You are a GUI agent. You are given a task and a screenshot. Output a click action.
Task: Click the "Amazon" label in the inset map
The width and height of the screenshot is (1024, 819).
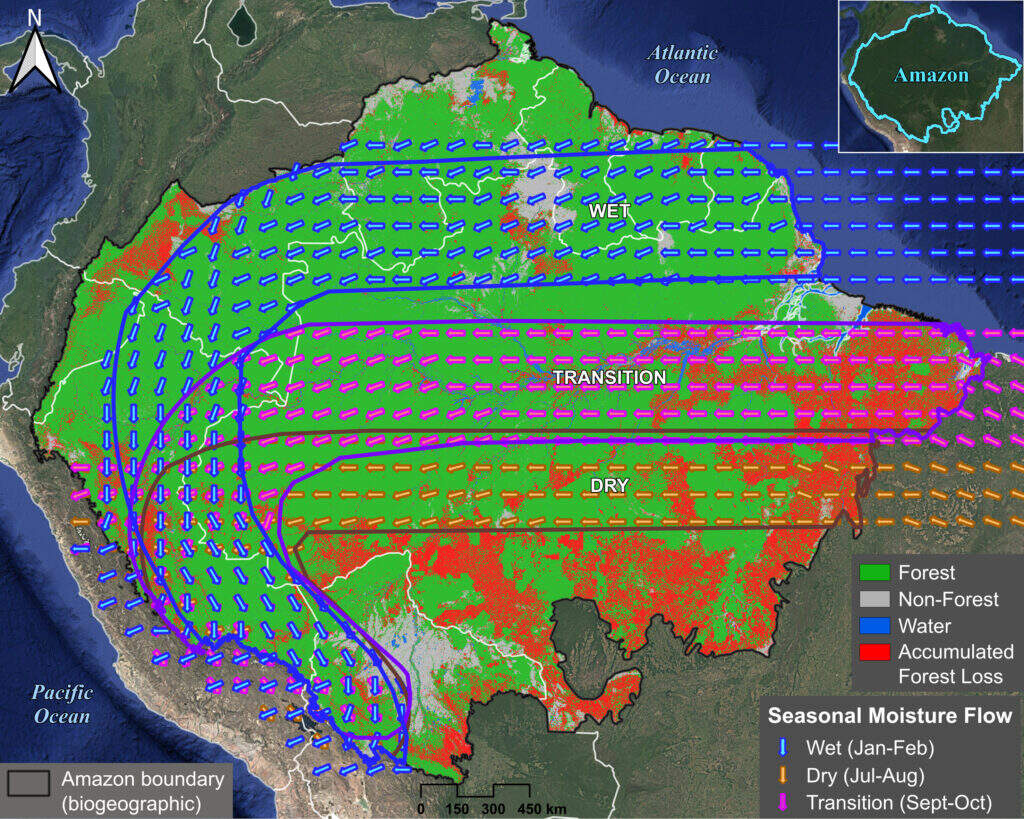[x=931, y=75]
